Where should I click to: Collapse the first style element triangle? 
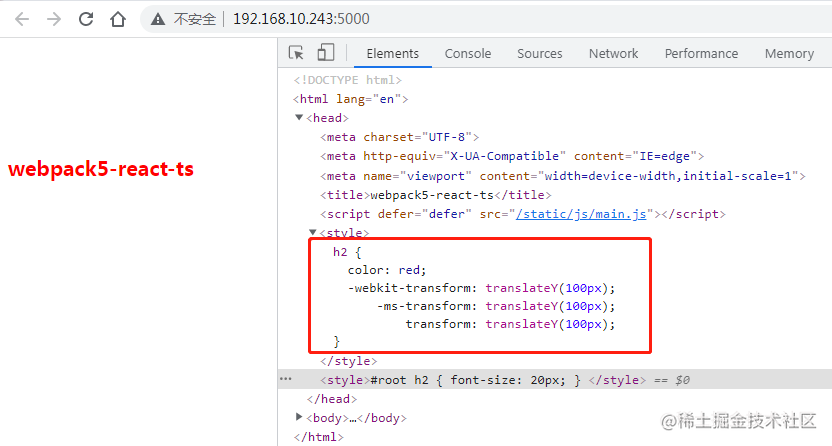click(313, 232)
